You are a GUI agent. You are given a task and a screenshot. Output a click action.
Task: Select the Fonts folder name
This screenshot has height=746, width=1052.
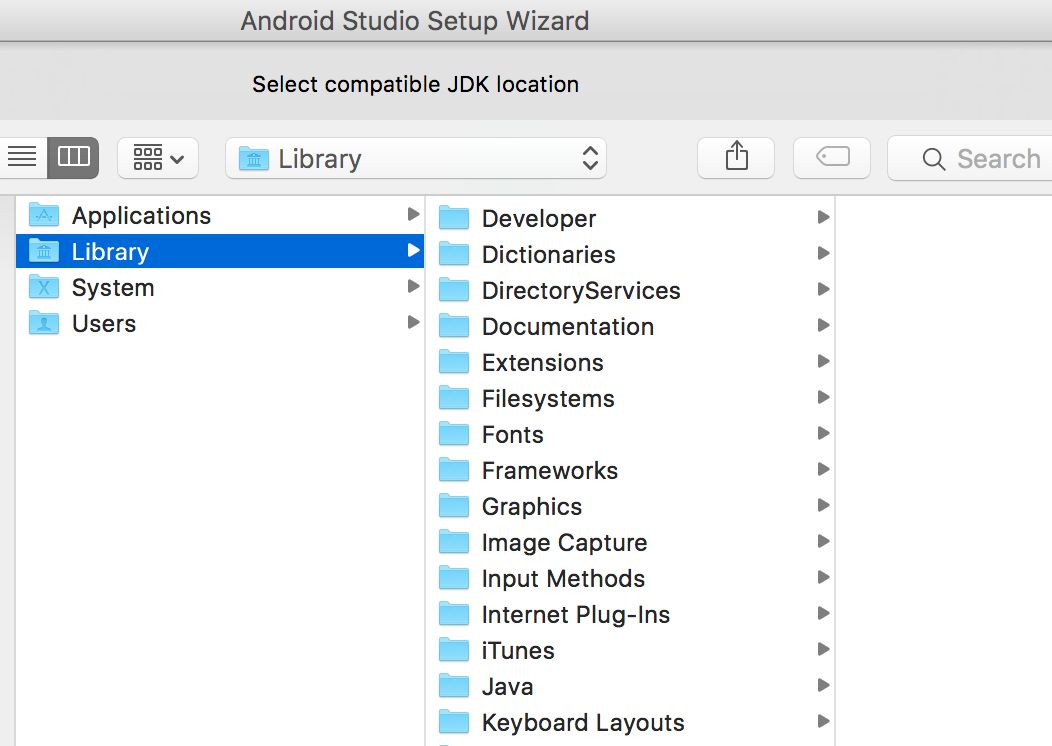click(x=513, y=435)
